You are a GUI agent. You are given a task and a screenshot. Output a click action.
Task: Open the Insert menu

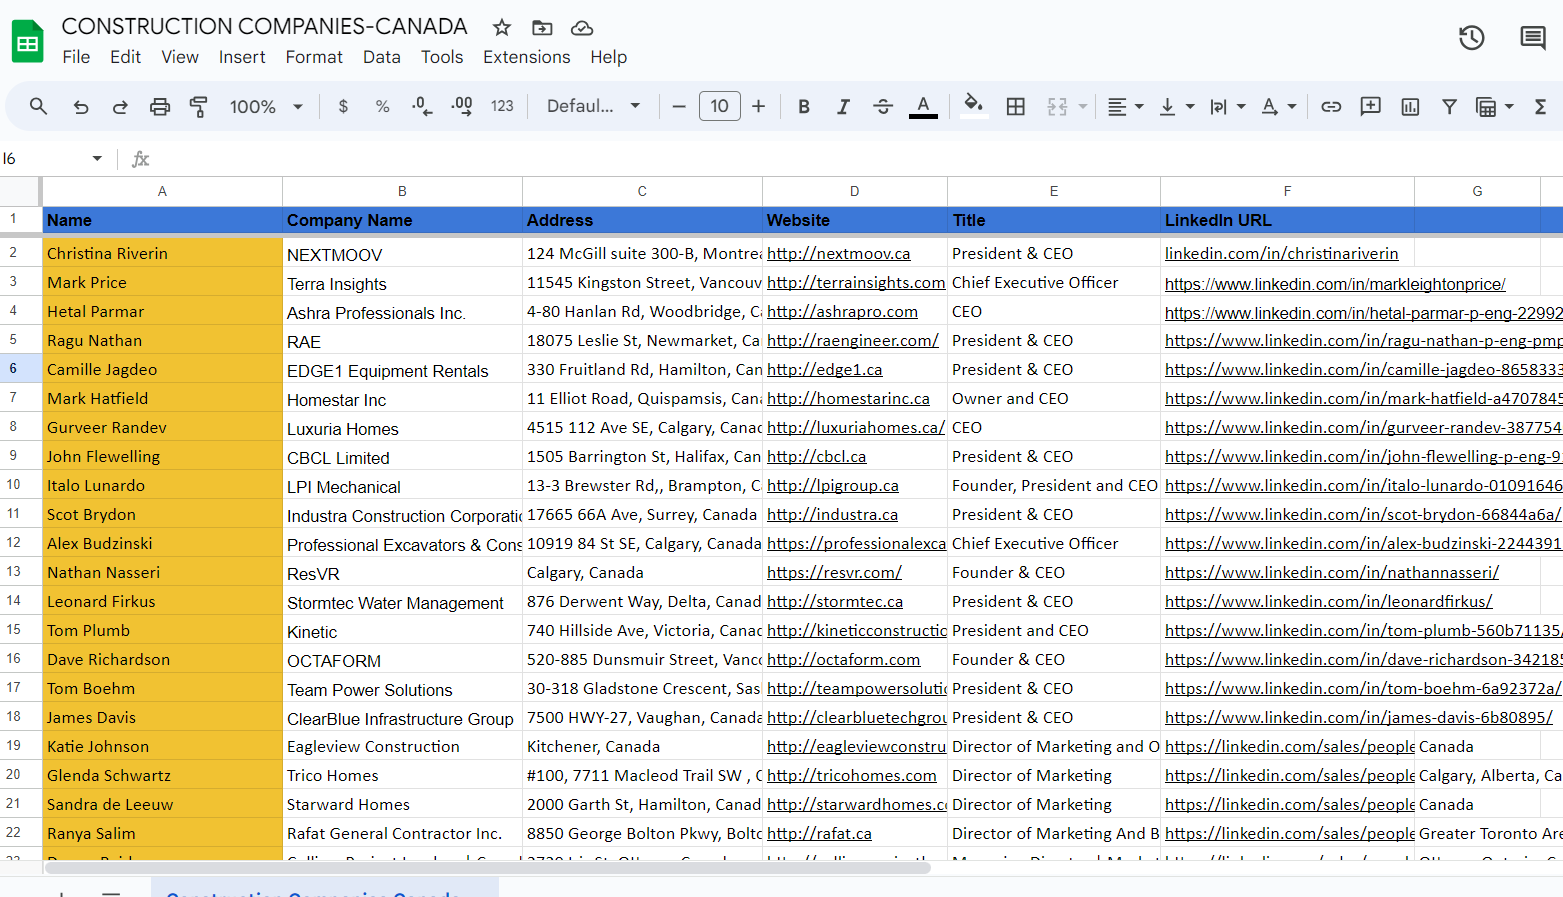(x=242, y=57)
